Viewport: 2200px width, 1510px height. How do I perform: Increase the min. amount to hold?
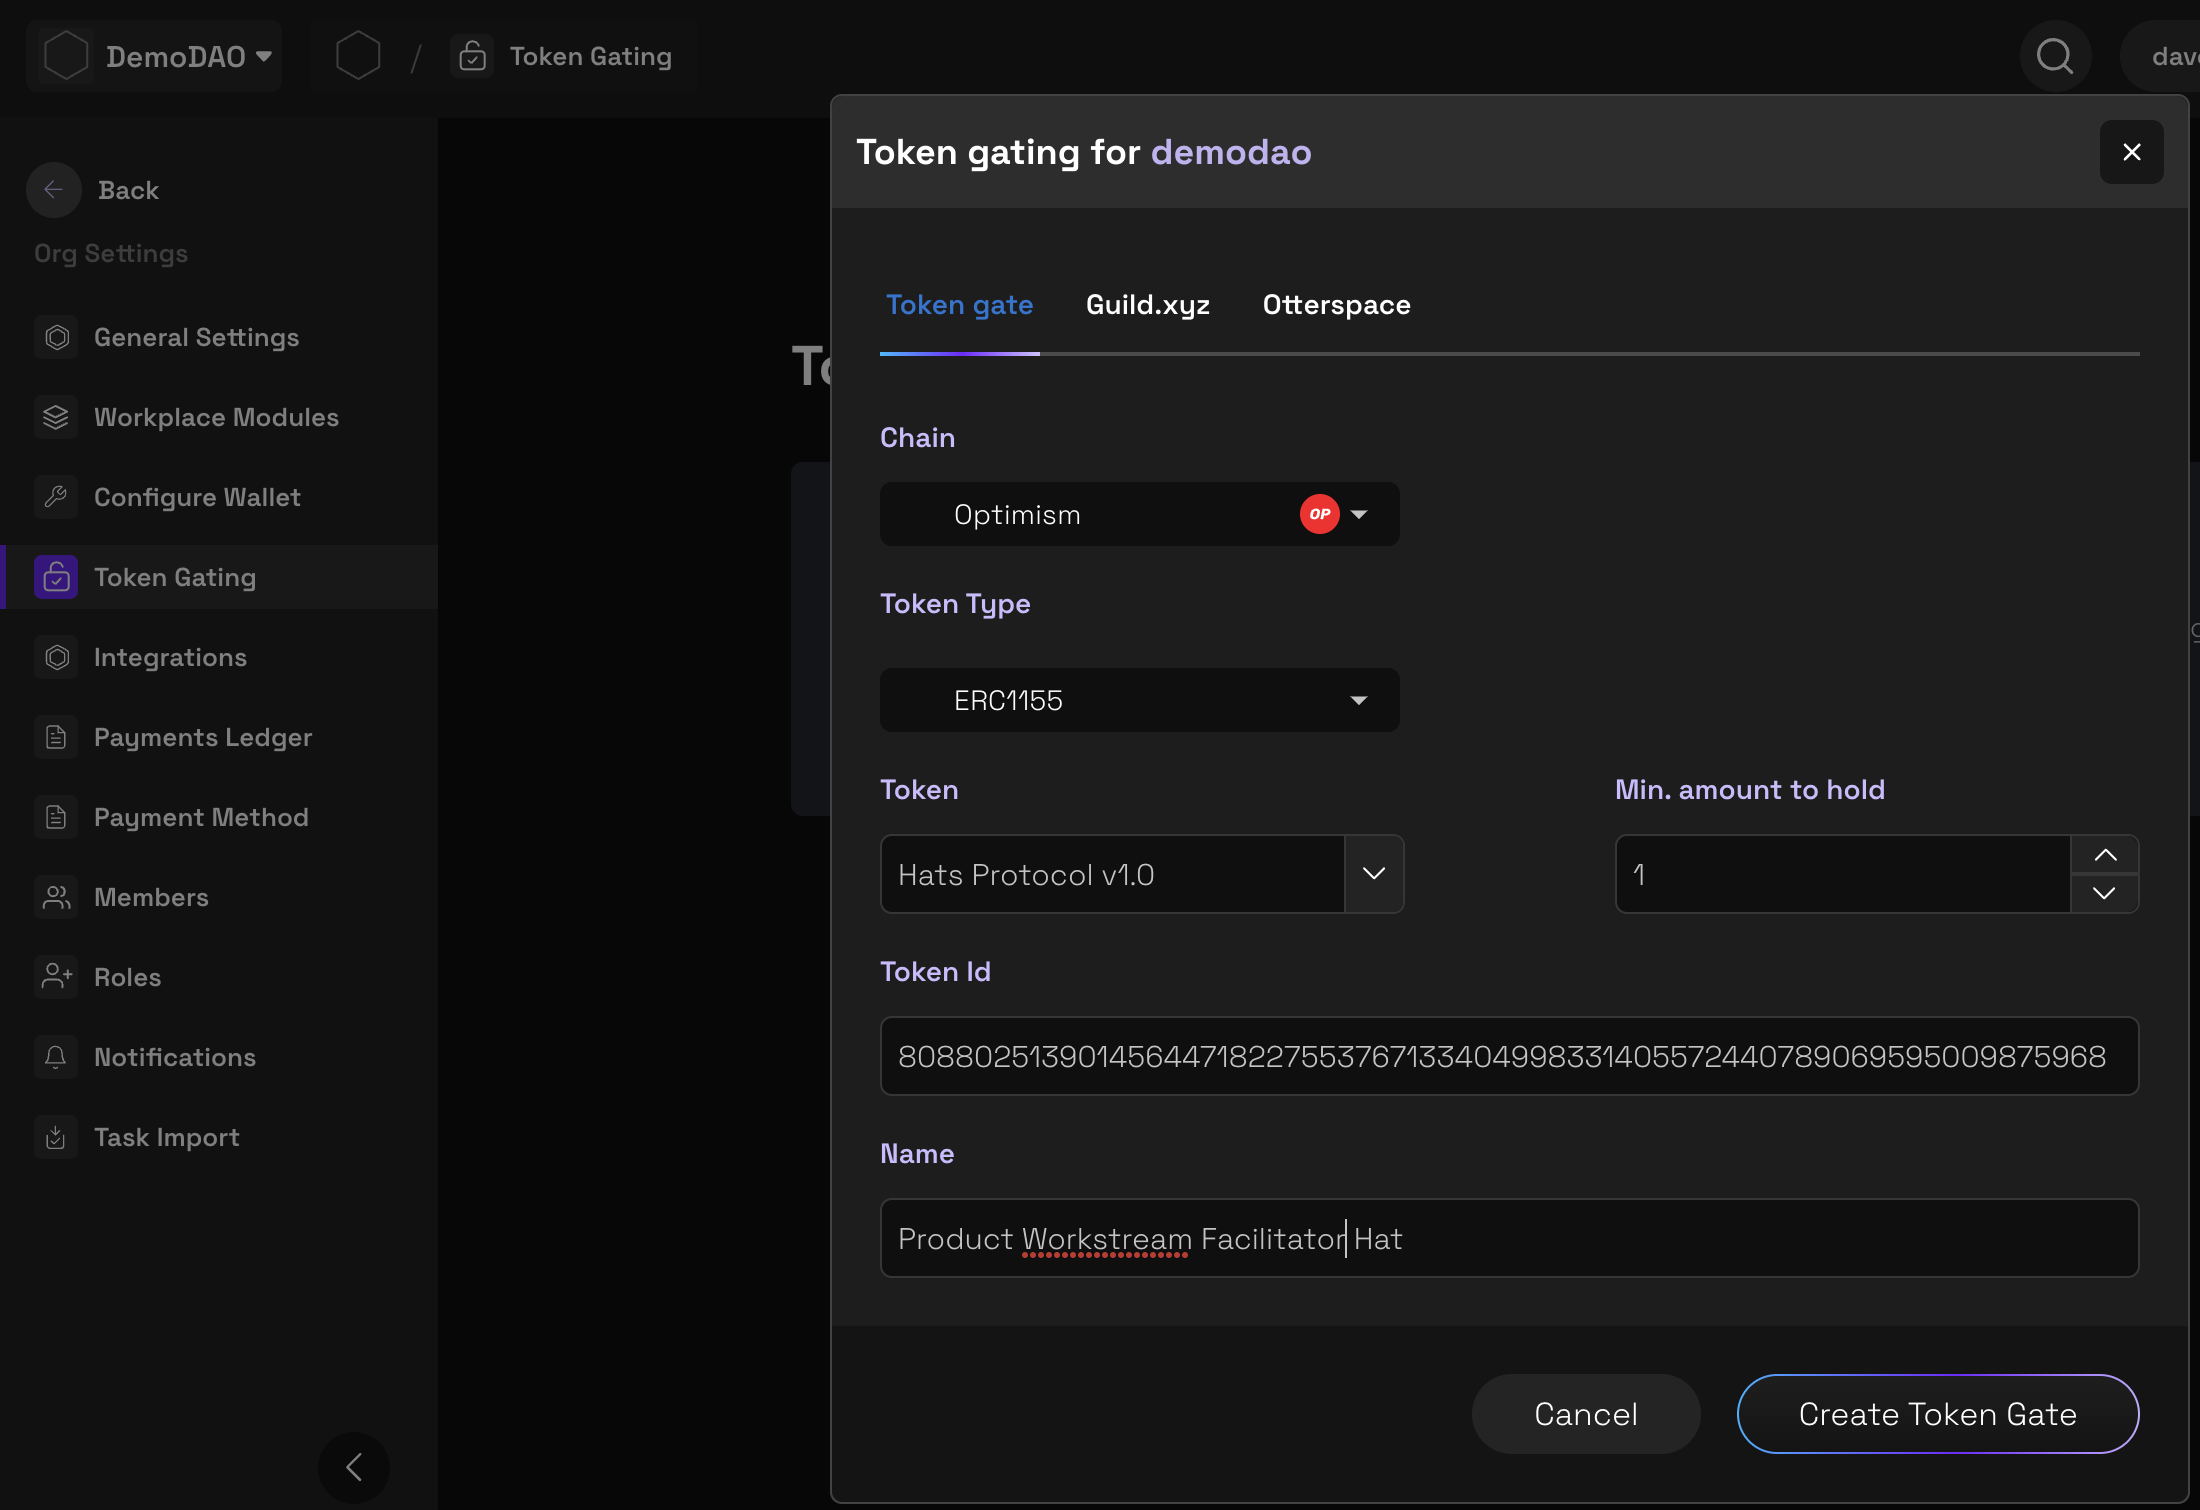click(2105, 855)
